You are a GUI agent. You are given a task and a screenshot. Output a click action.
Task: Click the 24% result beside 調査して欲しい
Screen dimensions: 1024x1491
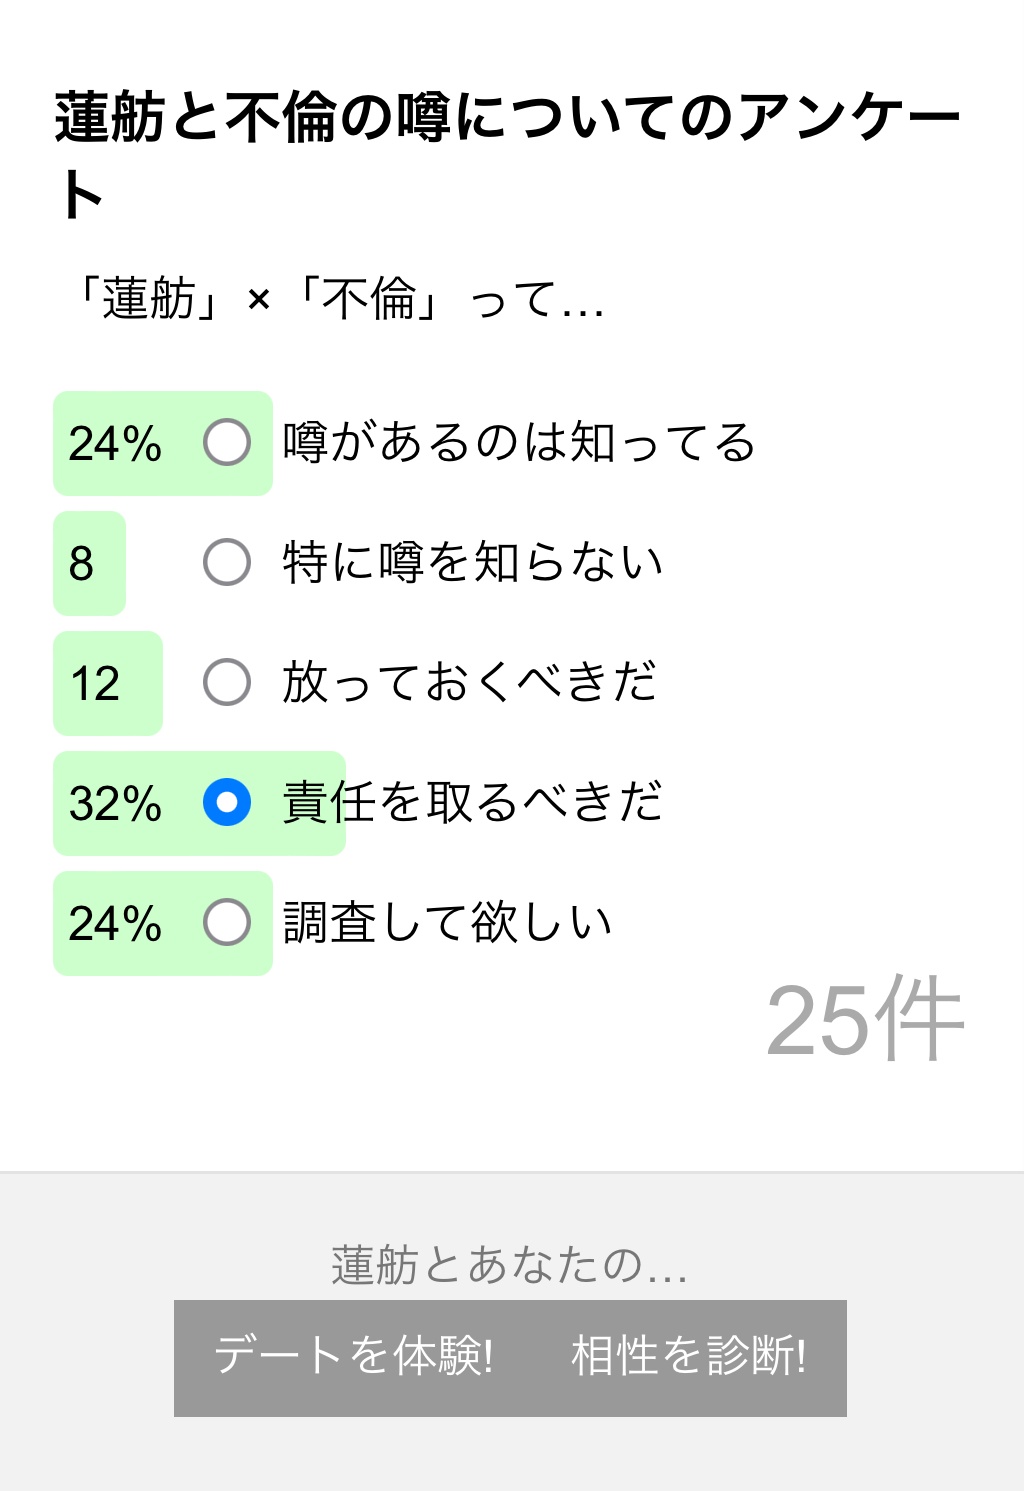pos(115,924)
